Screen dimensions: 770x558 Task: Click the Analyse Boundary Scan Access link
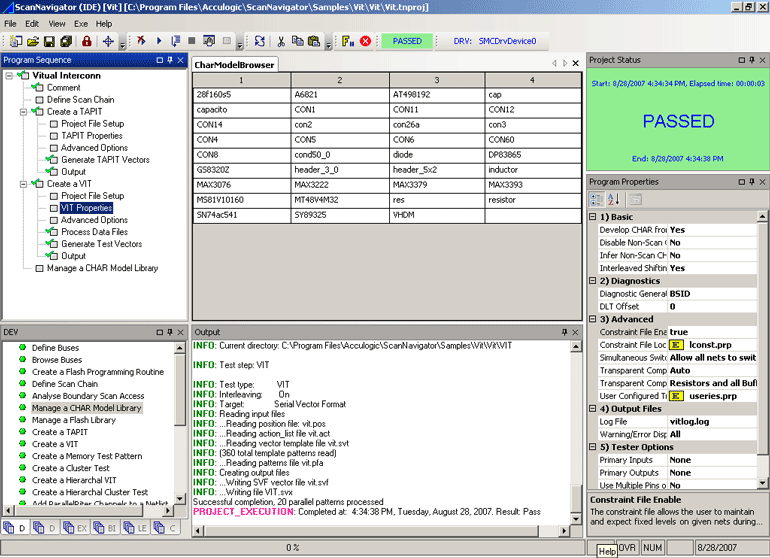(x=88, y=396)
